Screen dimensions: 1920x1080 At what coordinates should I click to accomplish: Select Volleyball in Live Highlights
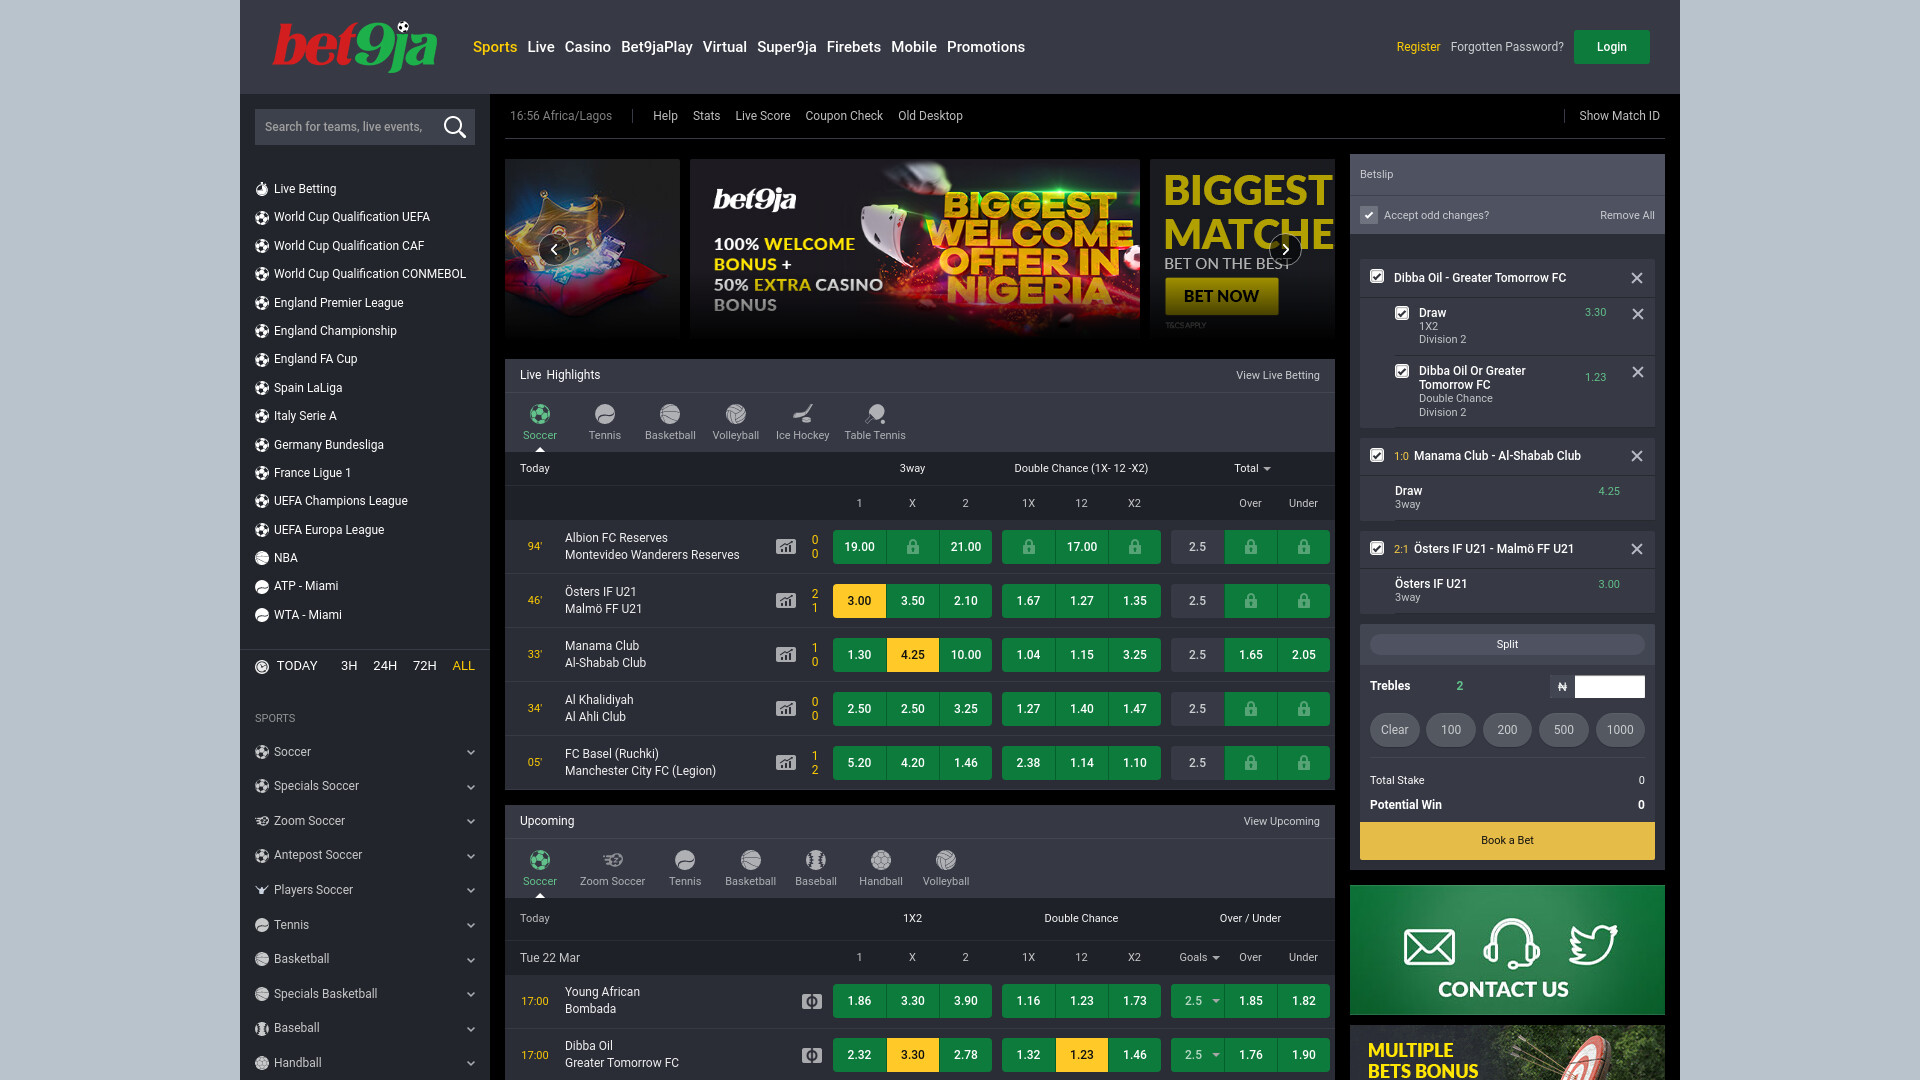coord(736,422)
